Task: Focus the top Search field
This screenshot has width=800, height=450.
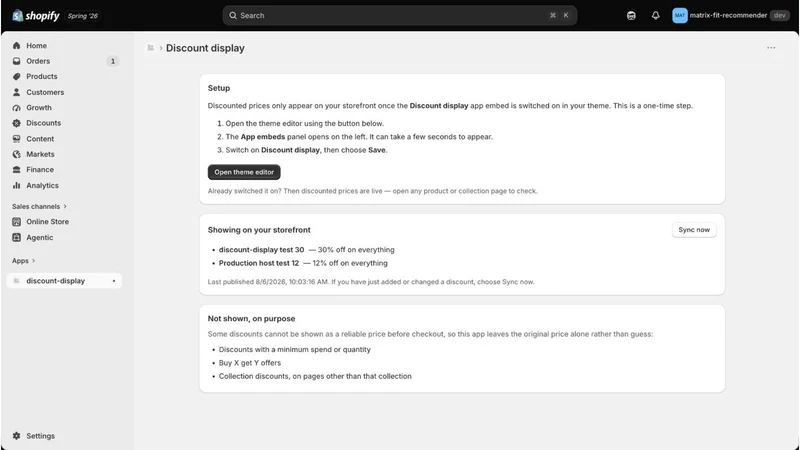Action: (x=399, y=15)
